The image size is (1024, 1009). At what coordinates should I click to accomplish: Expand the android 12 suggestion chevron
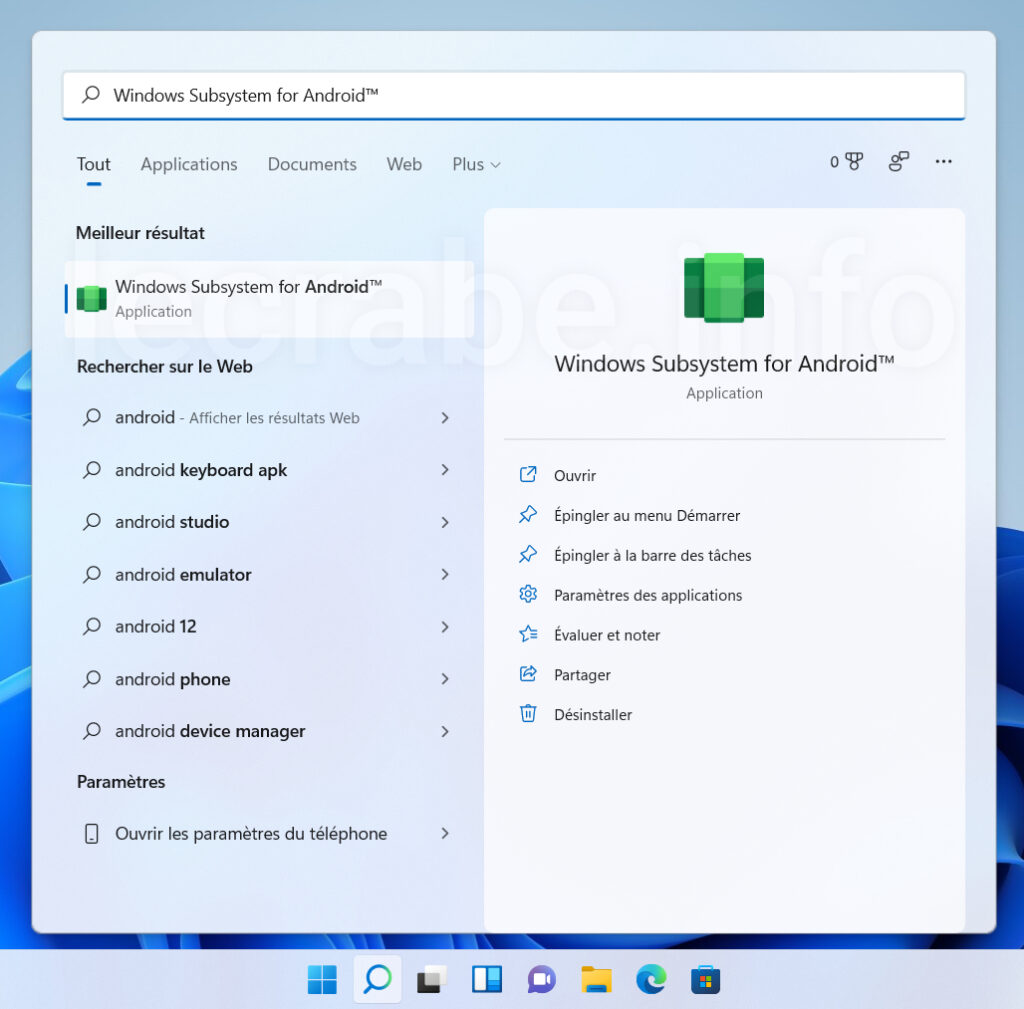(444, 626)
